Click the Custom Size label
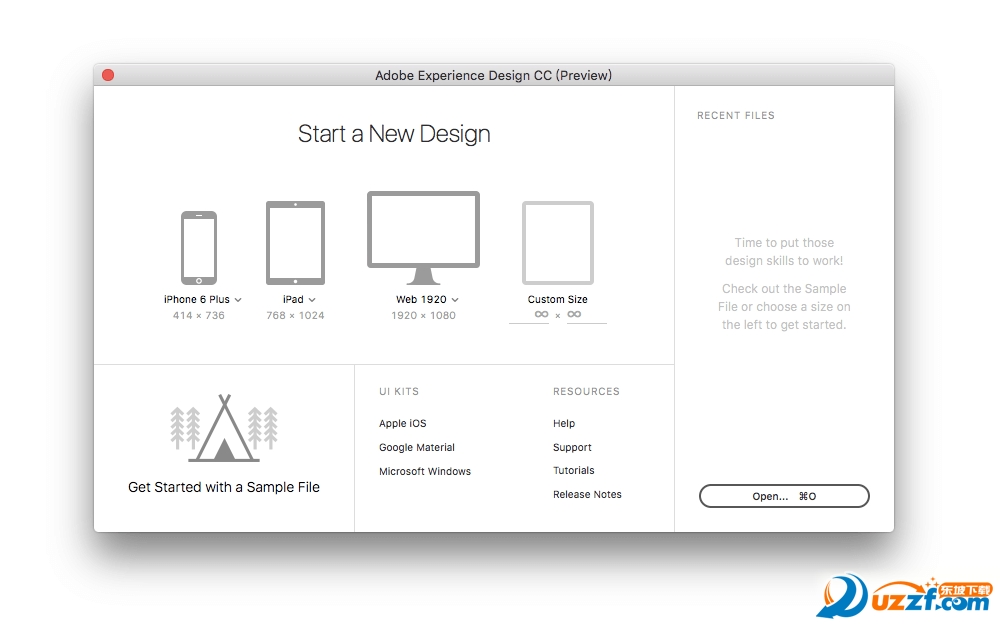 tap(557, 299)
